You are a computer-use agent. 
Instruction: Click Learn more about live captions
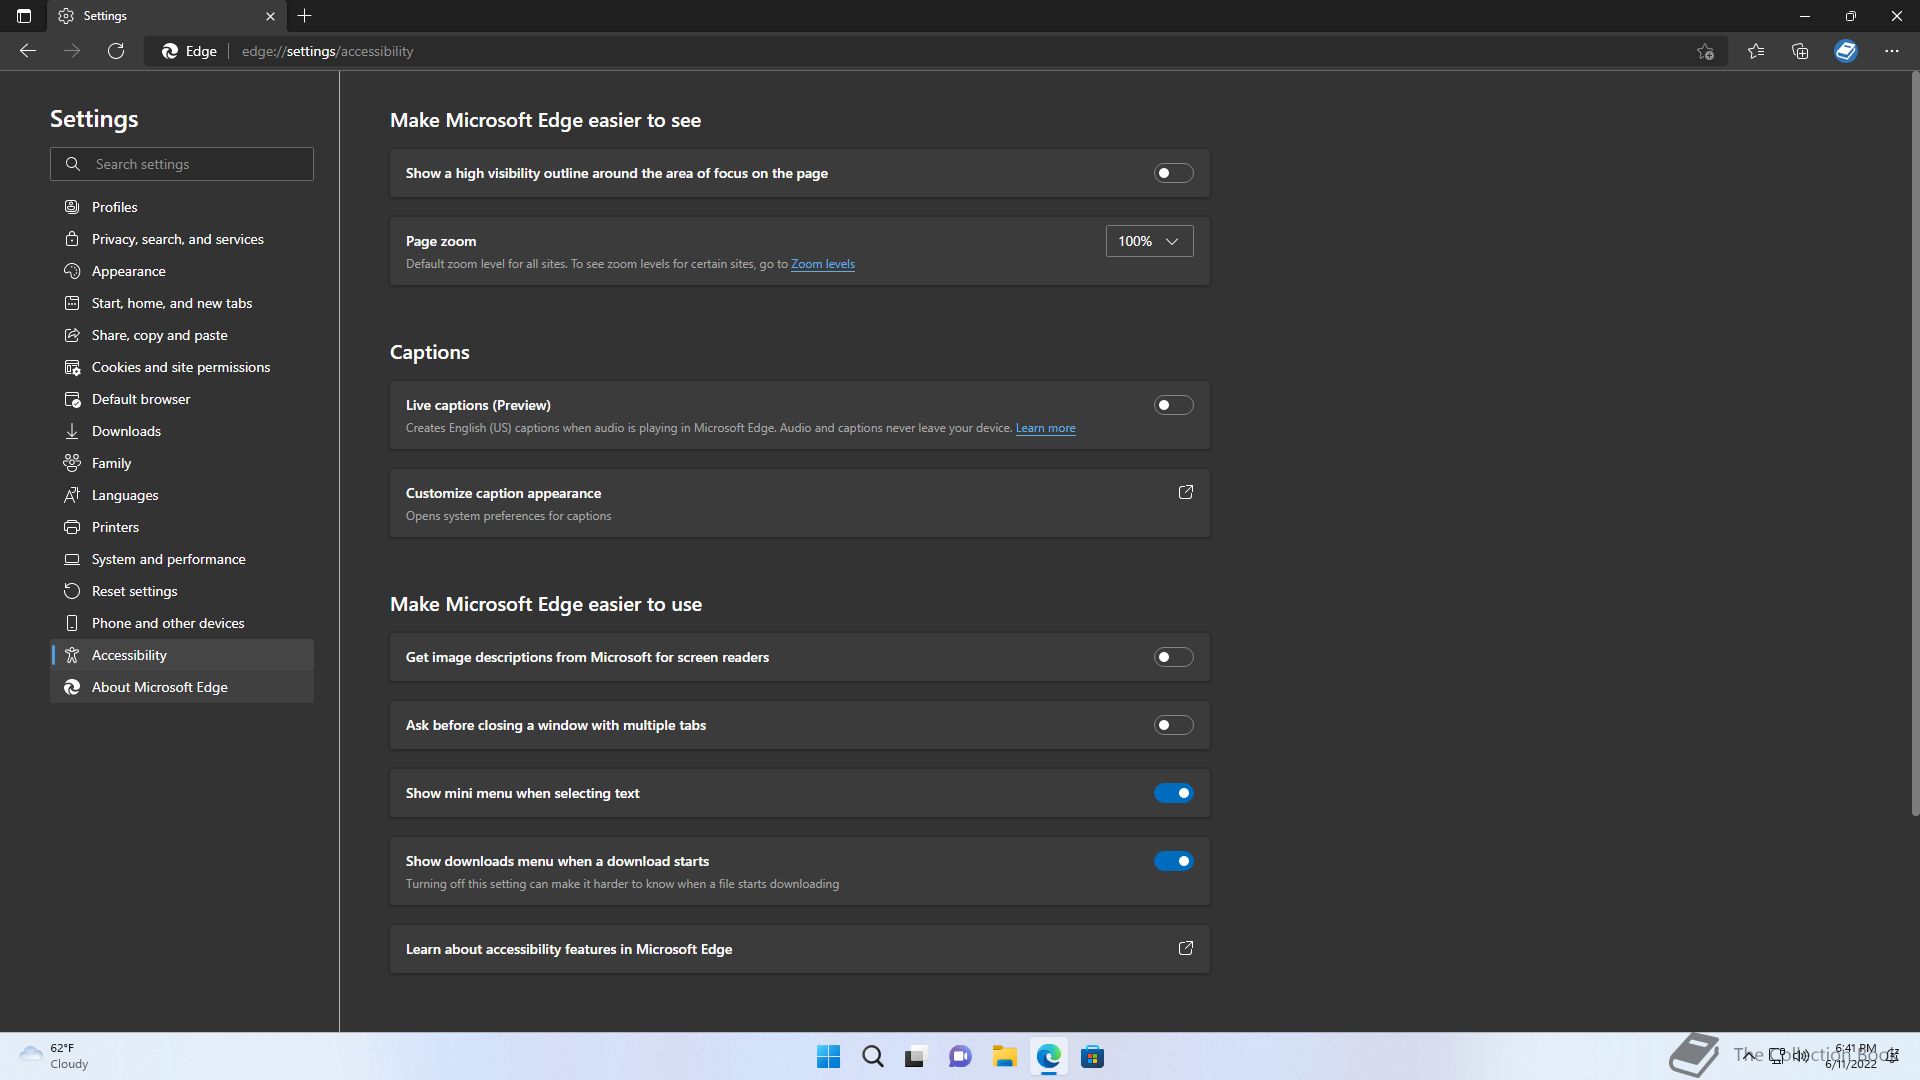click(x=1045, y=428)
